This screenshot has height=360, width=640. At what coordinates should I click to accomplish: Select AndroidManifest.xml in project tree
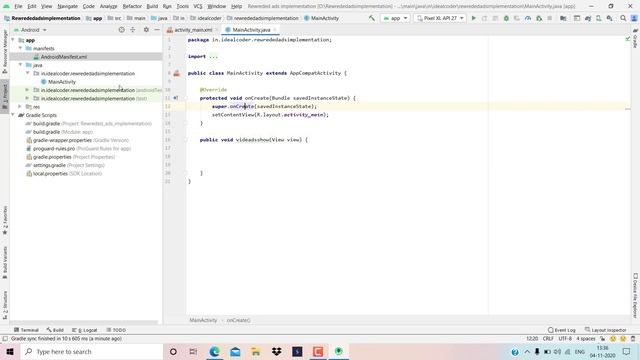(x=86, y=57)
